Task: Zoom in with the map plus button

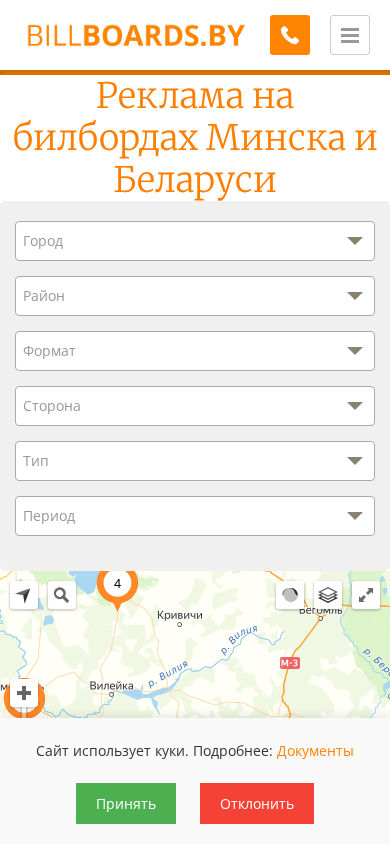Action: (x=24, y=693)
